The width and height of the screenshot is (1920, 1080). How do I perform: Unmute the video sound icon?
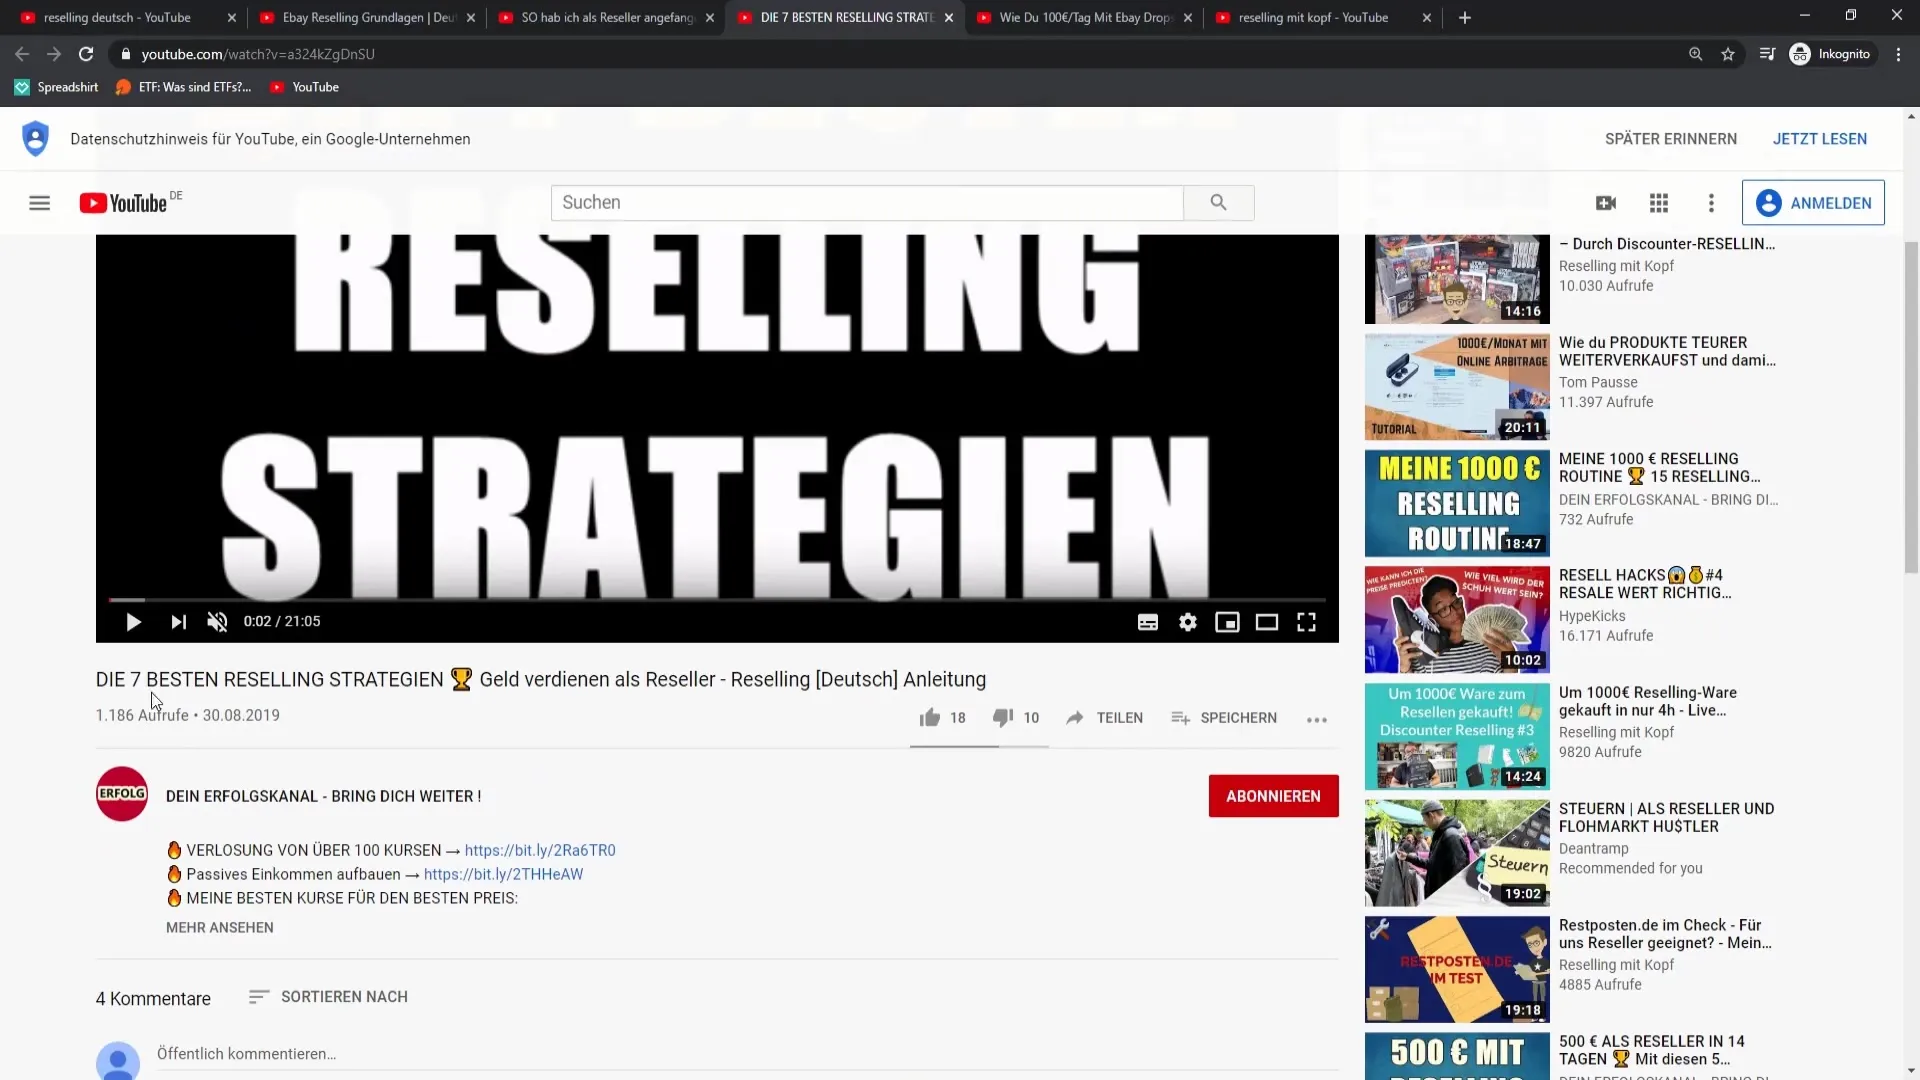217,622
